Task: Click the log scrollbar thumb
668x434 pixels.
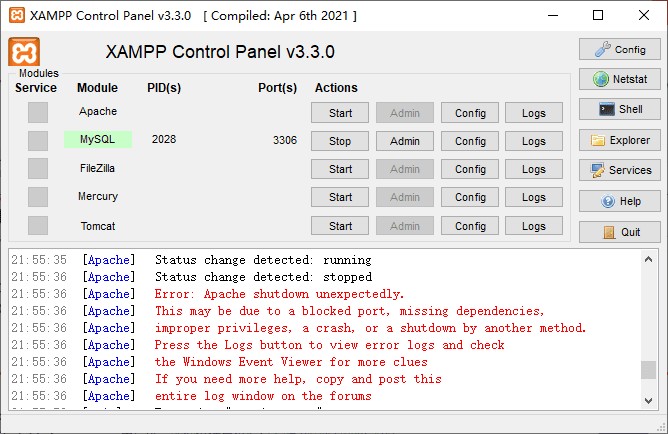Action: pos(648,370)
